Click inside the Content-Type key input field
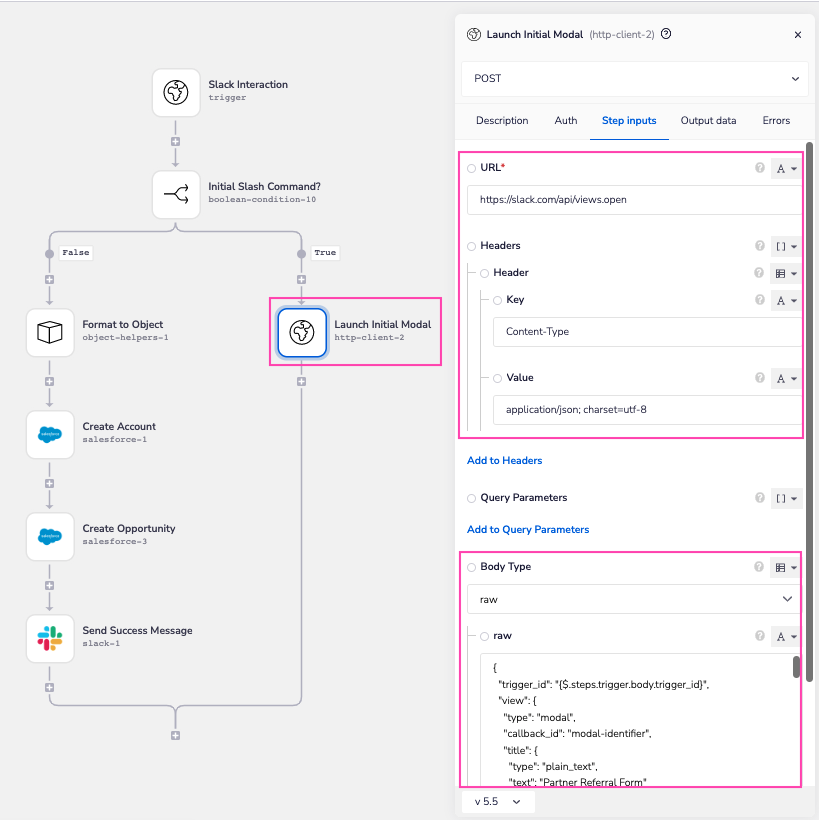The height and width of the screenshot is (820, 819). pyautogui.click(x=634, y=331)
